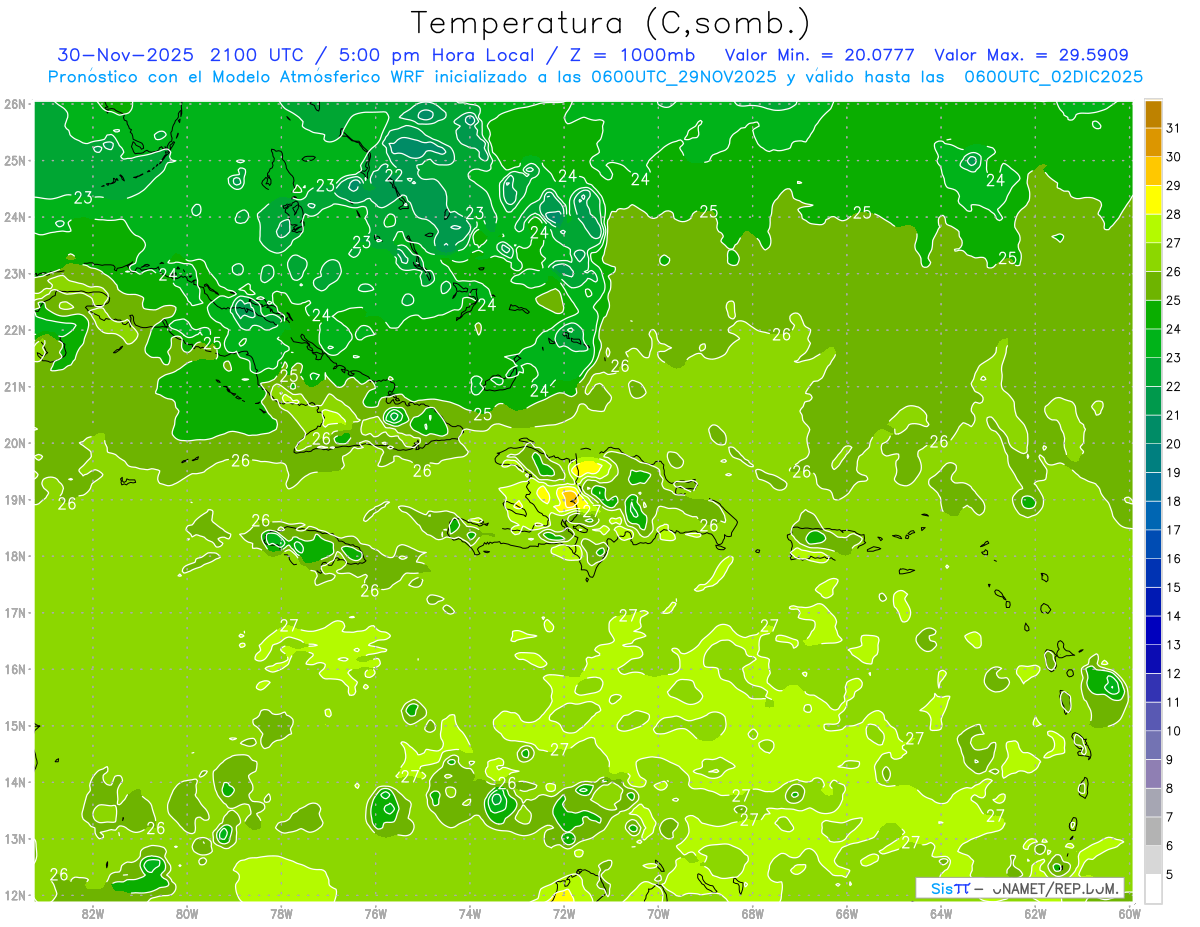Click legend value 5
Screen dimensions: 1200x927
tap(1170, 875)
